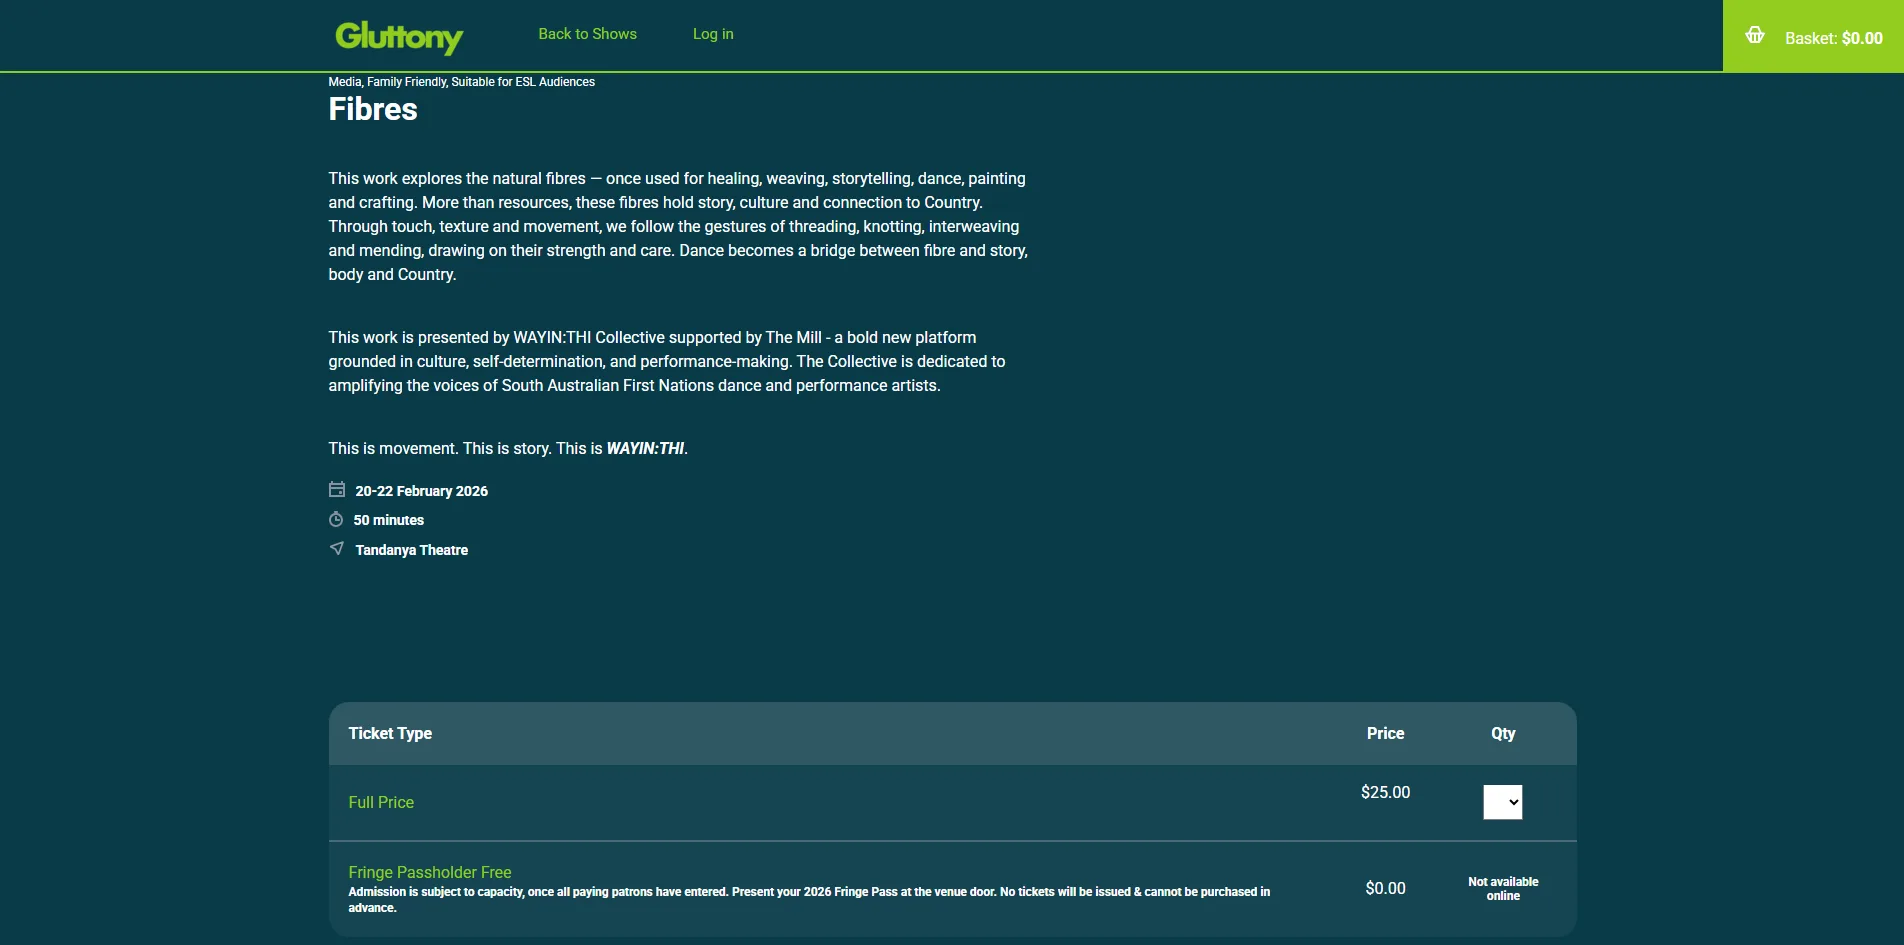Click the calendar icon beside the dates

[x=337, y=490]
